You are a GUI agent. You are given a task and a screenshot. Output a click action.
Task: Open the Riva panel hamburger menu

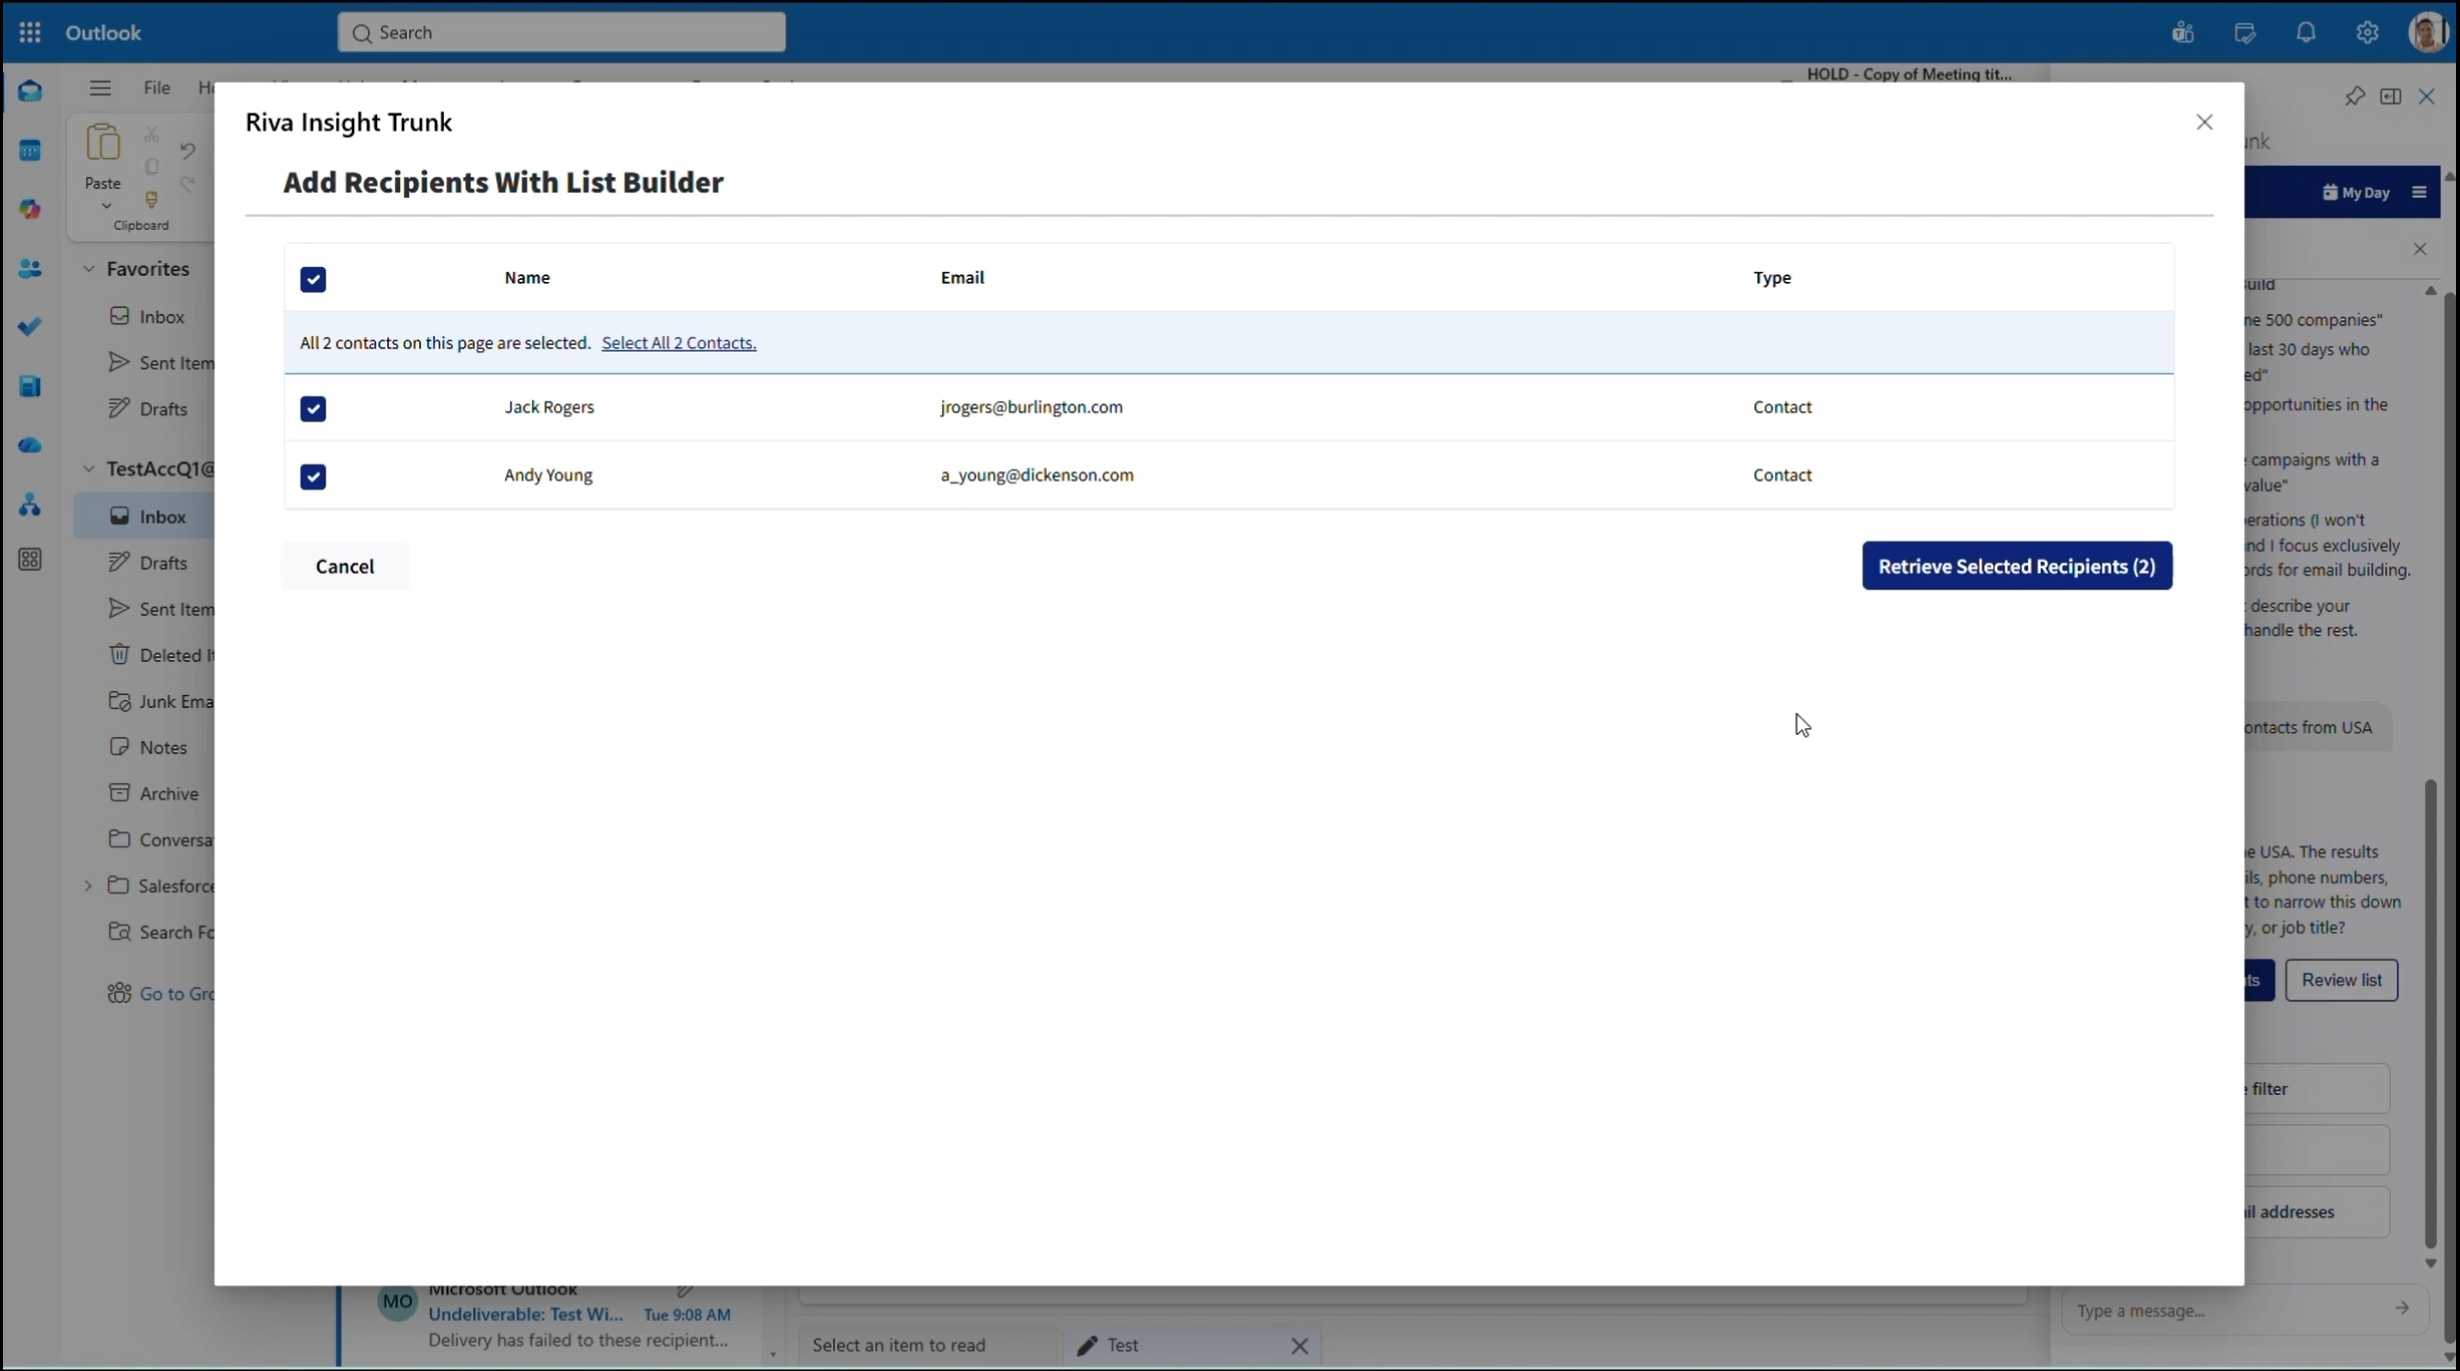coord(2419,192)
